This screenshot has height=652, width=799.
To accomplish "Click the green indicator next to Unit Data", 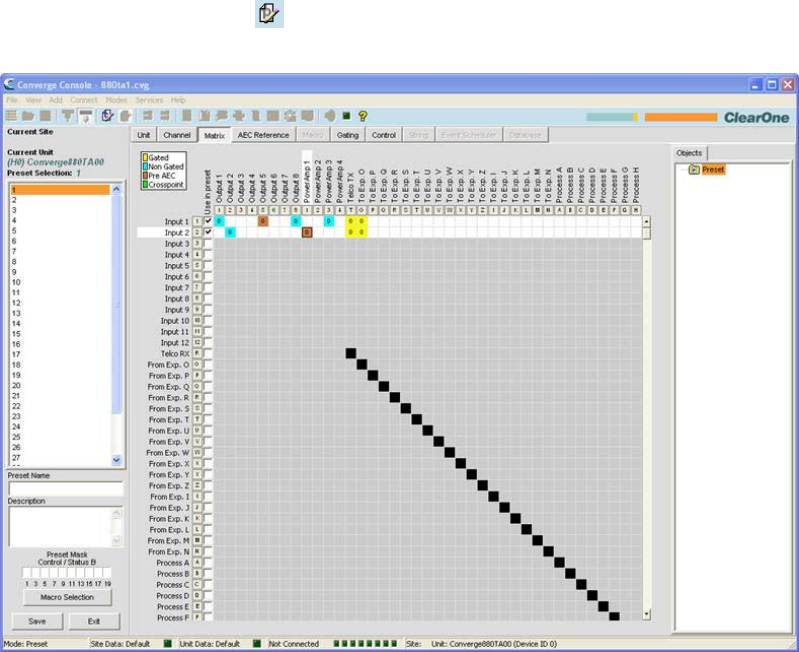I will click(x=256, y=644).
